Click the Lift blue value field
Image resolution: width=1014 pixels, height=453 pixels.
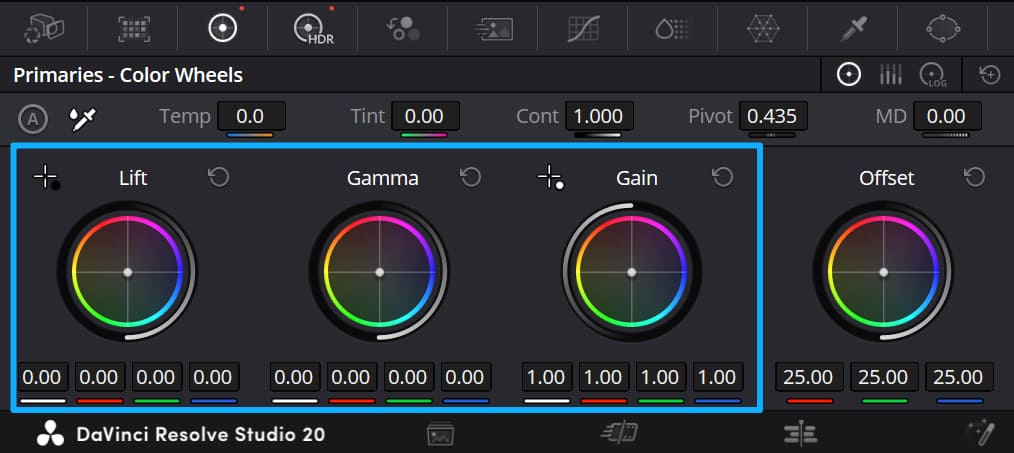214,377
